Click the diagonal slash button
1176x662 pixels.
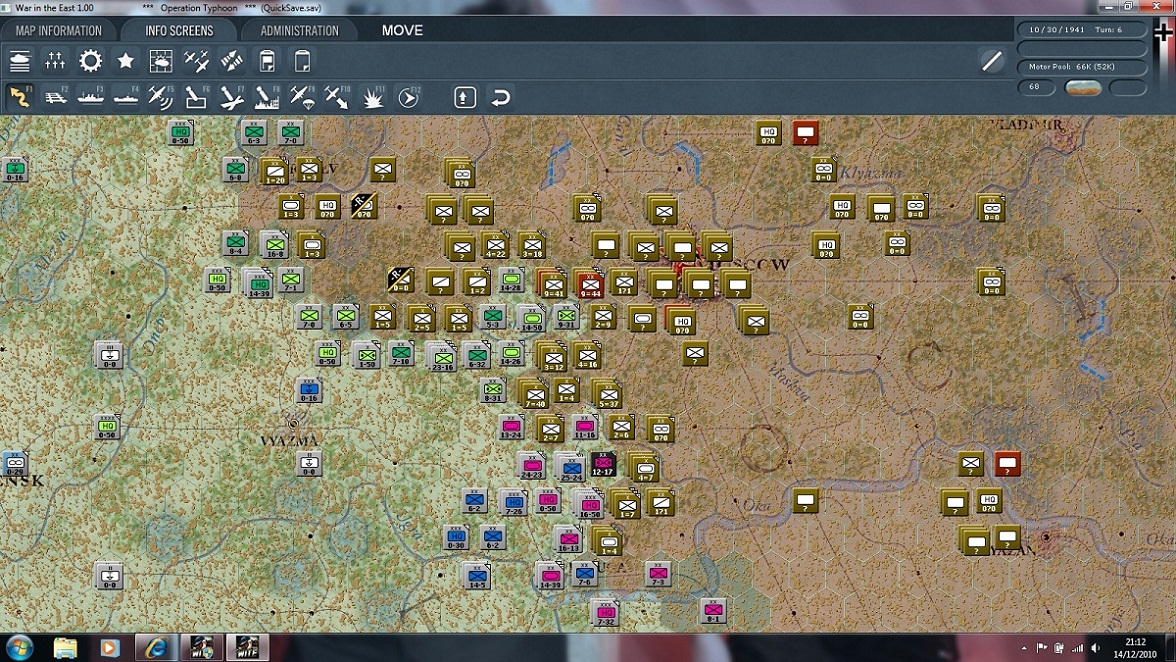[992, 61]
